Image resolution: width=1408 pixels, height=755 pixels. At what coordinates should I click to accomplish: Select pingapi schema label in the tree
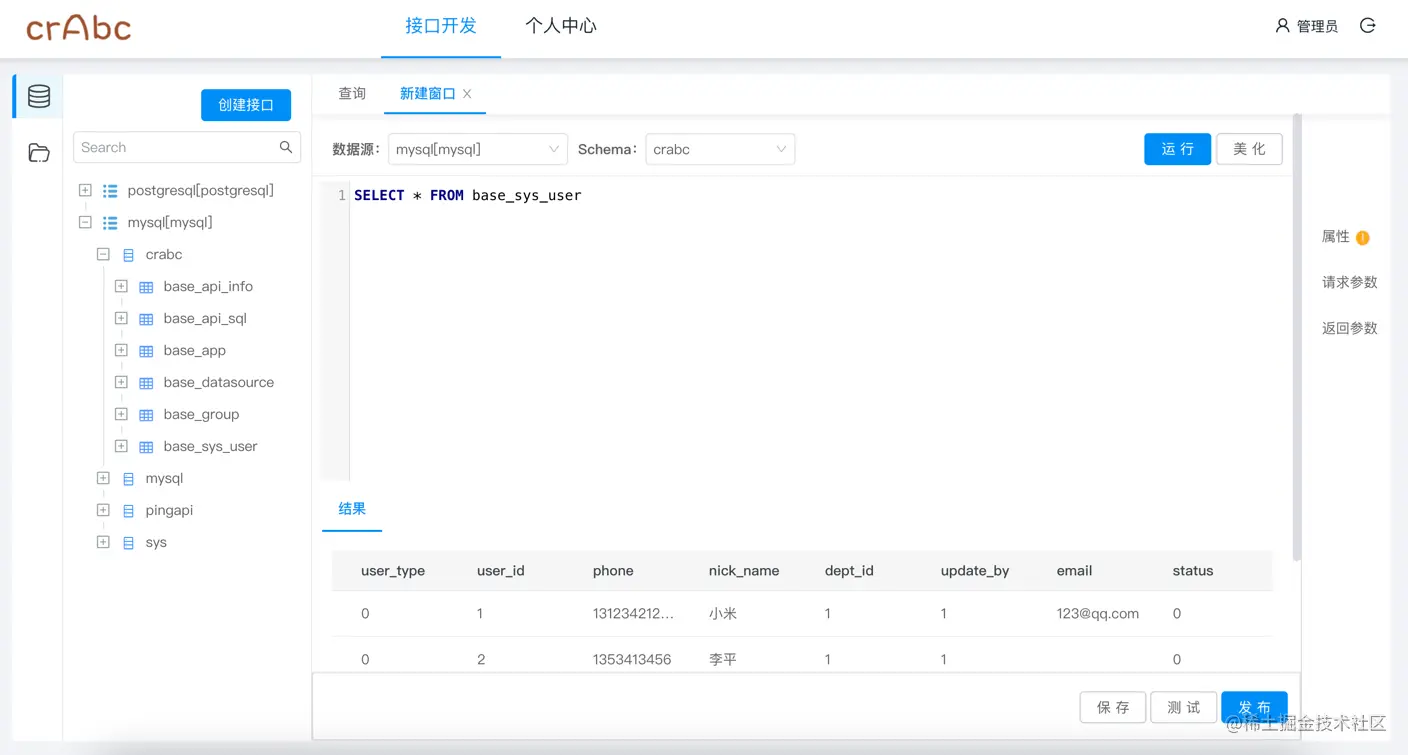tap(169, 511)
